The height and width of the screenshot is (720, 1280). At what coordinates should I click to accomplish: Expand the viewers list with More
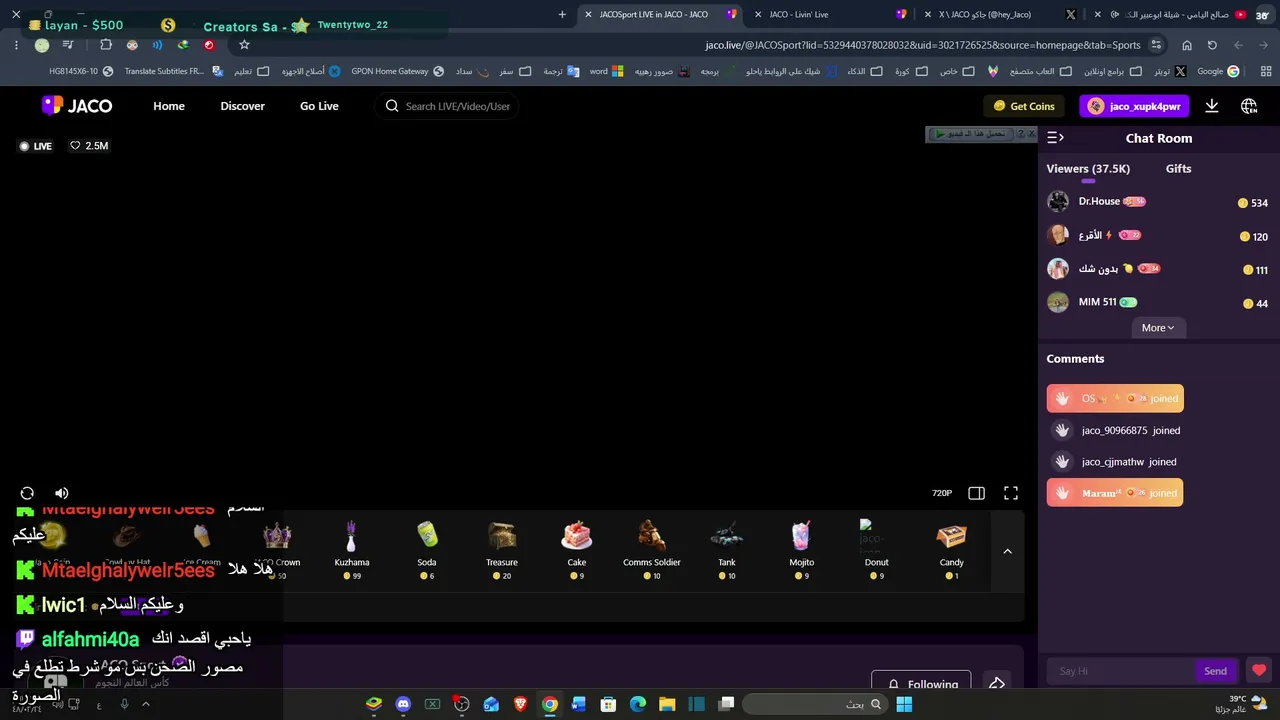[x=1158, y=328]
